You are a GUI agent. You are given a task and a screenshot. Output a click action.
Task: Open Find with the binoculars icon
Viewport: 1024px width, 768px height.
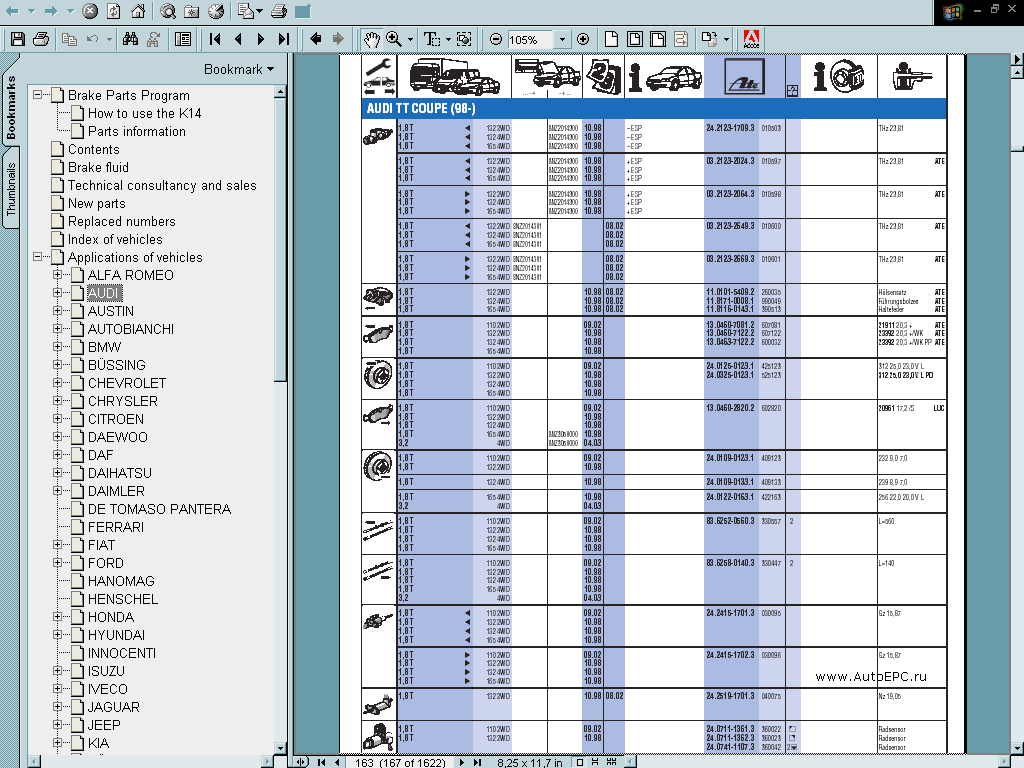(x=130, y=38)
